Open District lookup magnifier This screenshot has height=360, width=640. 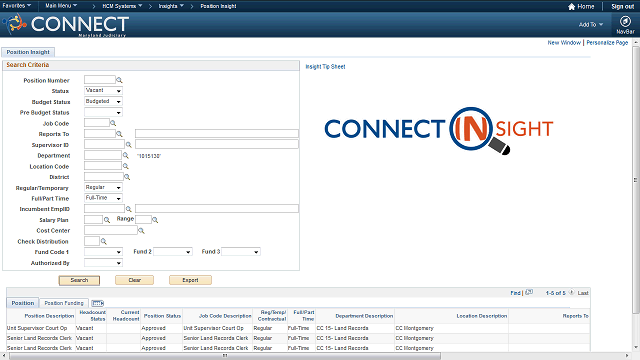point(127,177)
